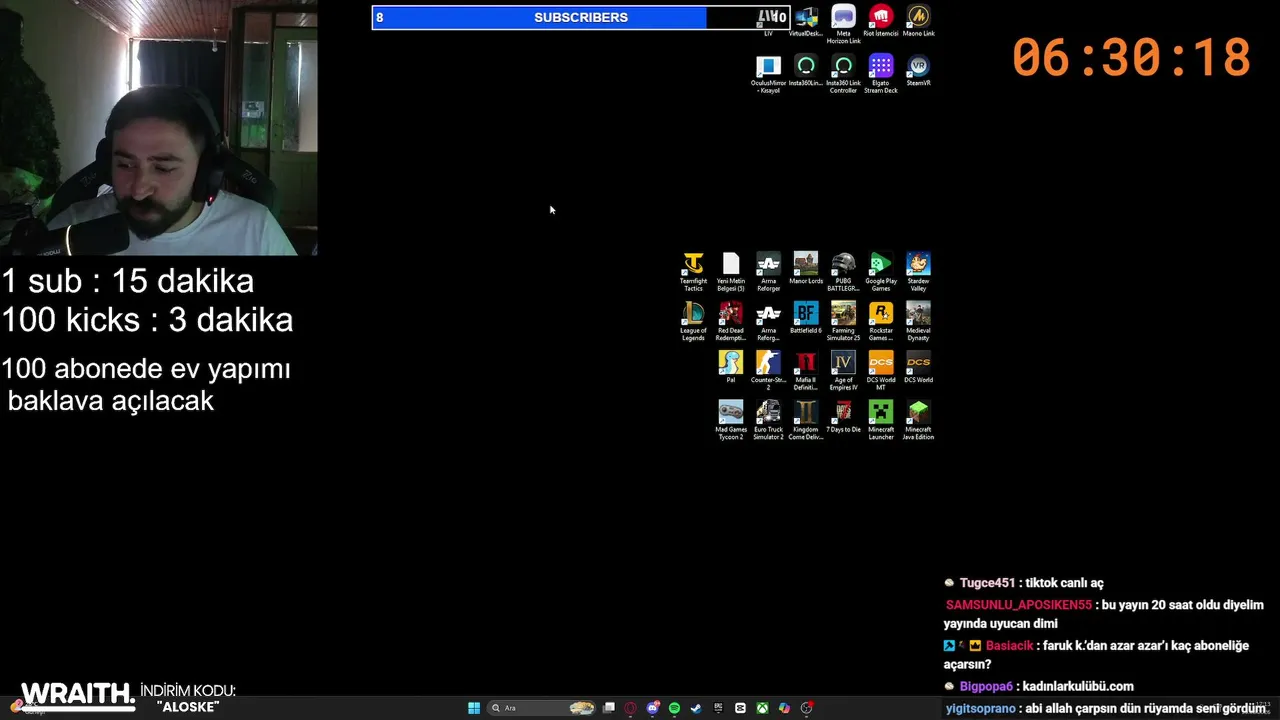Select the Stardew Valley icon
1280x720 pixels.
pyautogui.click(x=918, y=272)
